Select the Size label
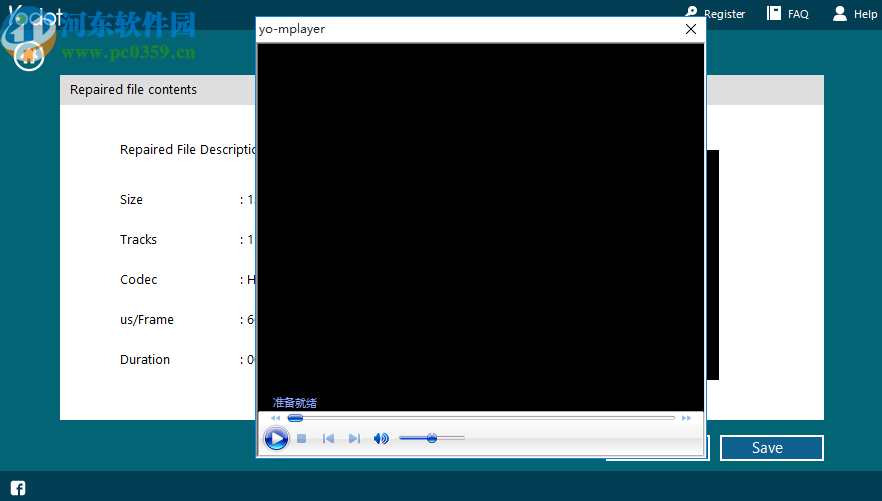882x501 pixels. pos(131,200)
